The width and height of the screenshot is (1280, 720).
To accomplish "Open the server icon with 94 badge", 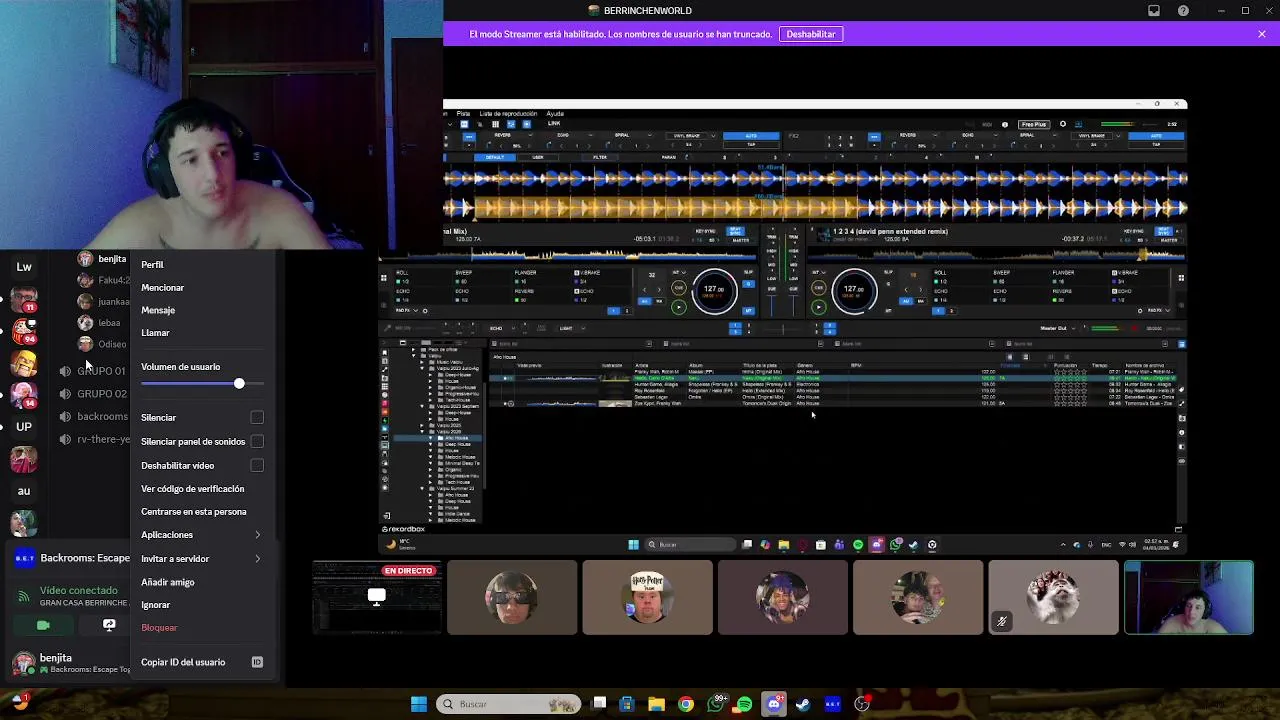I will pyautogui.click(x=24, y=331).
